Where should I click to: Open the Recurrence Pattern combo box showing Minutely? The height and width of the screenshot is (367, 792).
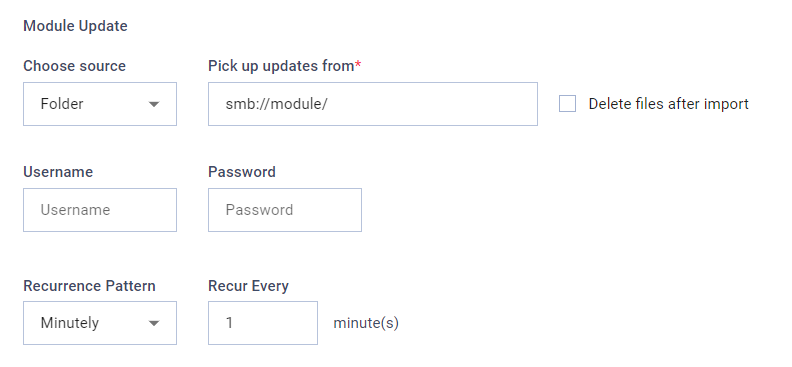[x=100, y=323]
